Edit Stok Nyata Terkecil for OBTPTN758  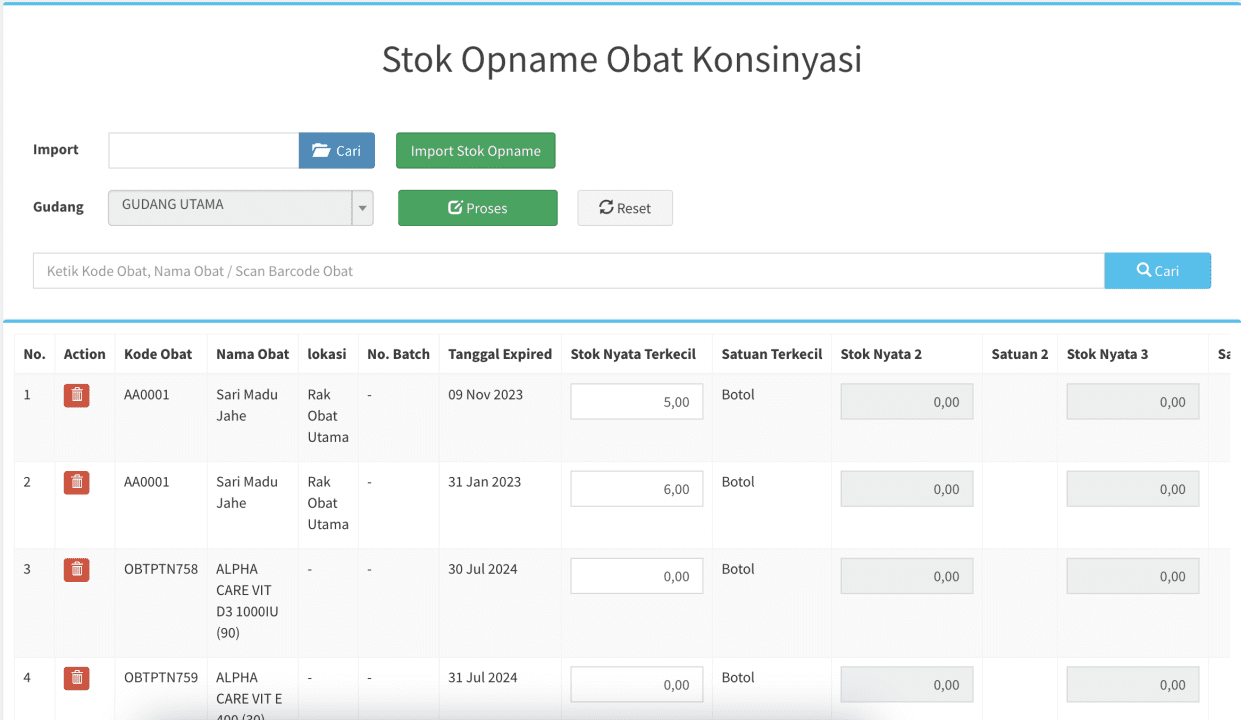pyautogui.click(x=637, y=576)
